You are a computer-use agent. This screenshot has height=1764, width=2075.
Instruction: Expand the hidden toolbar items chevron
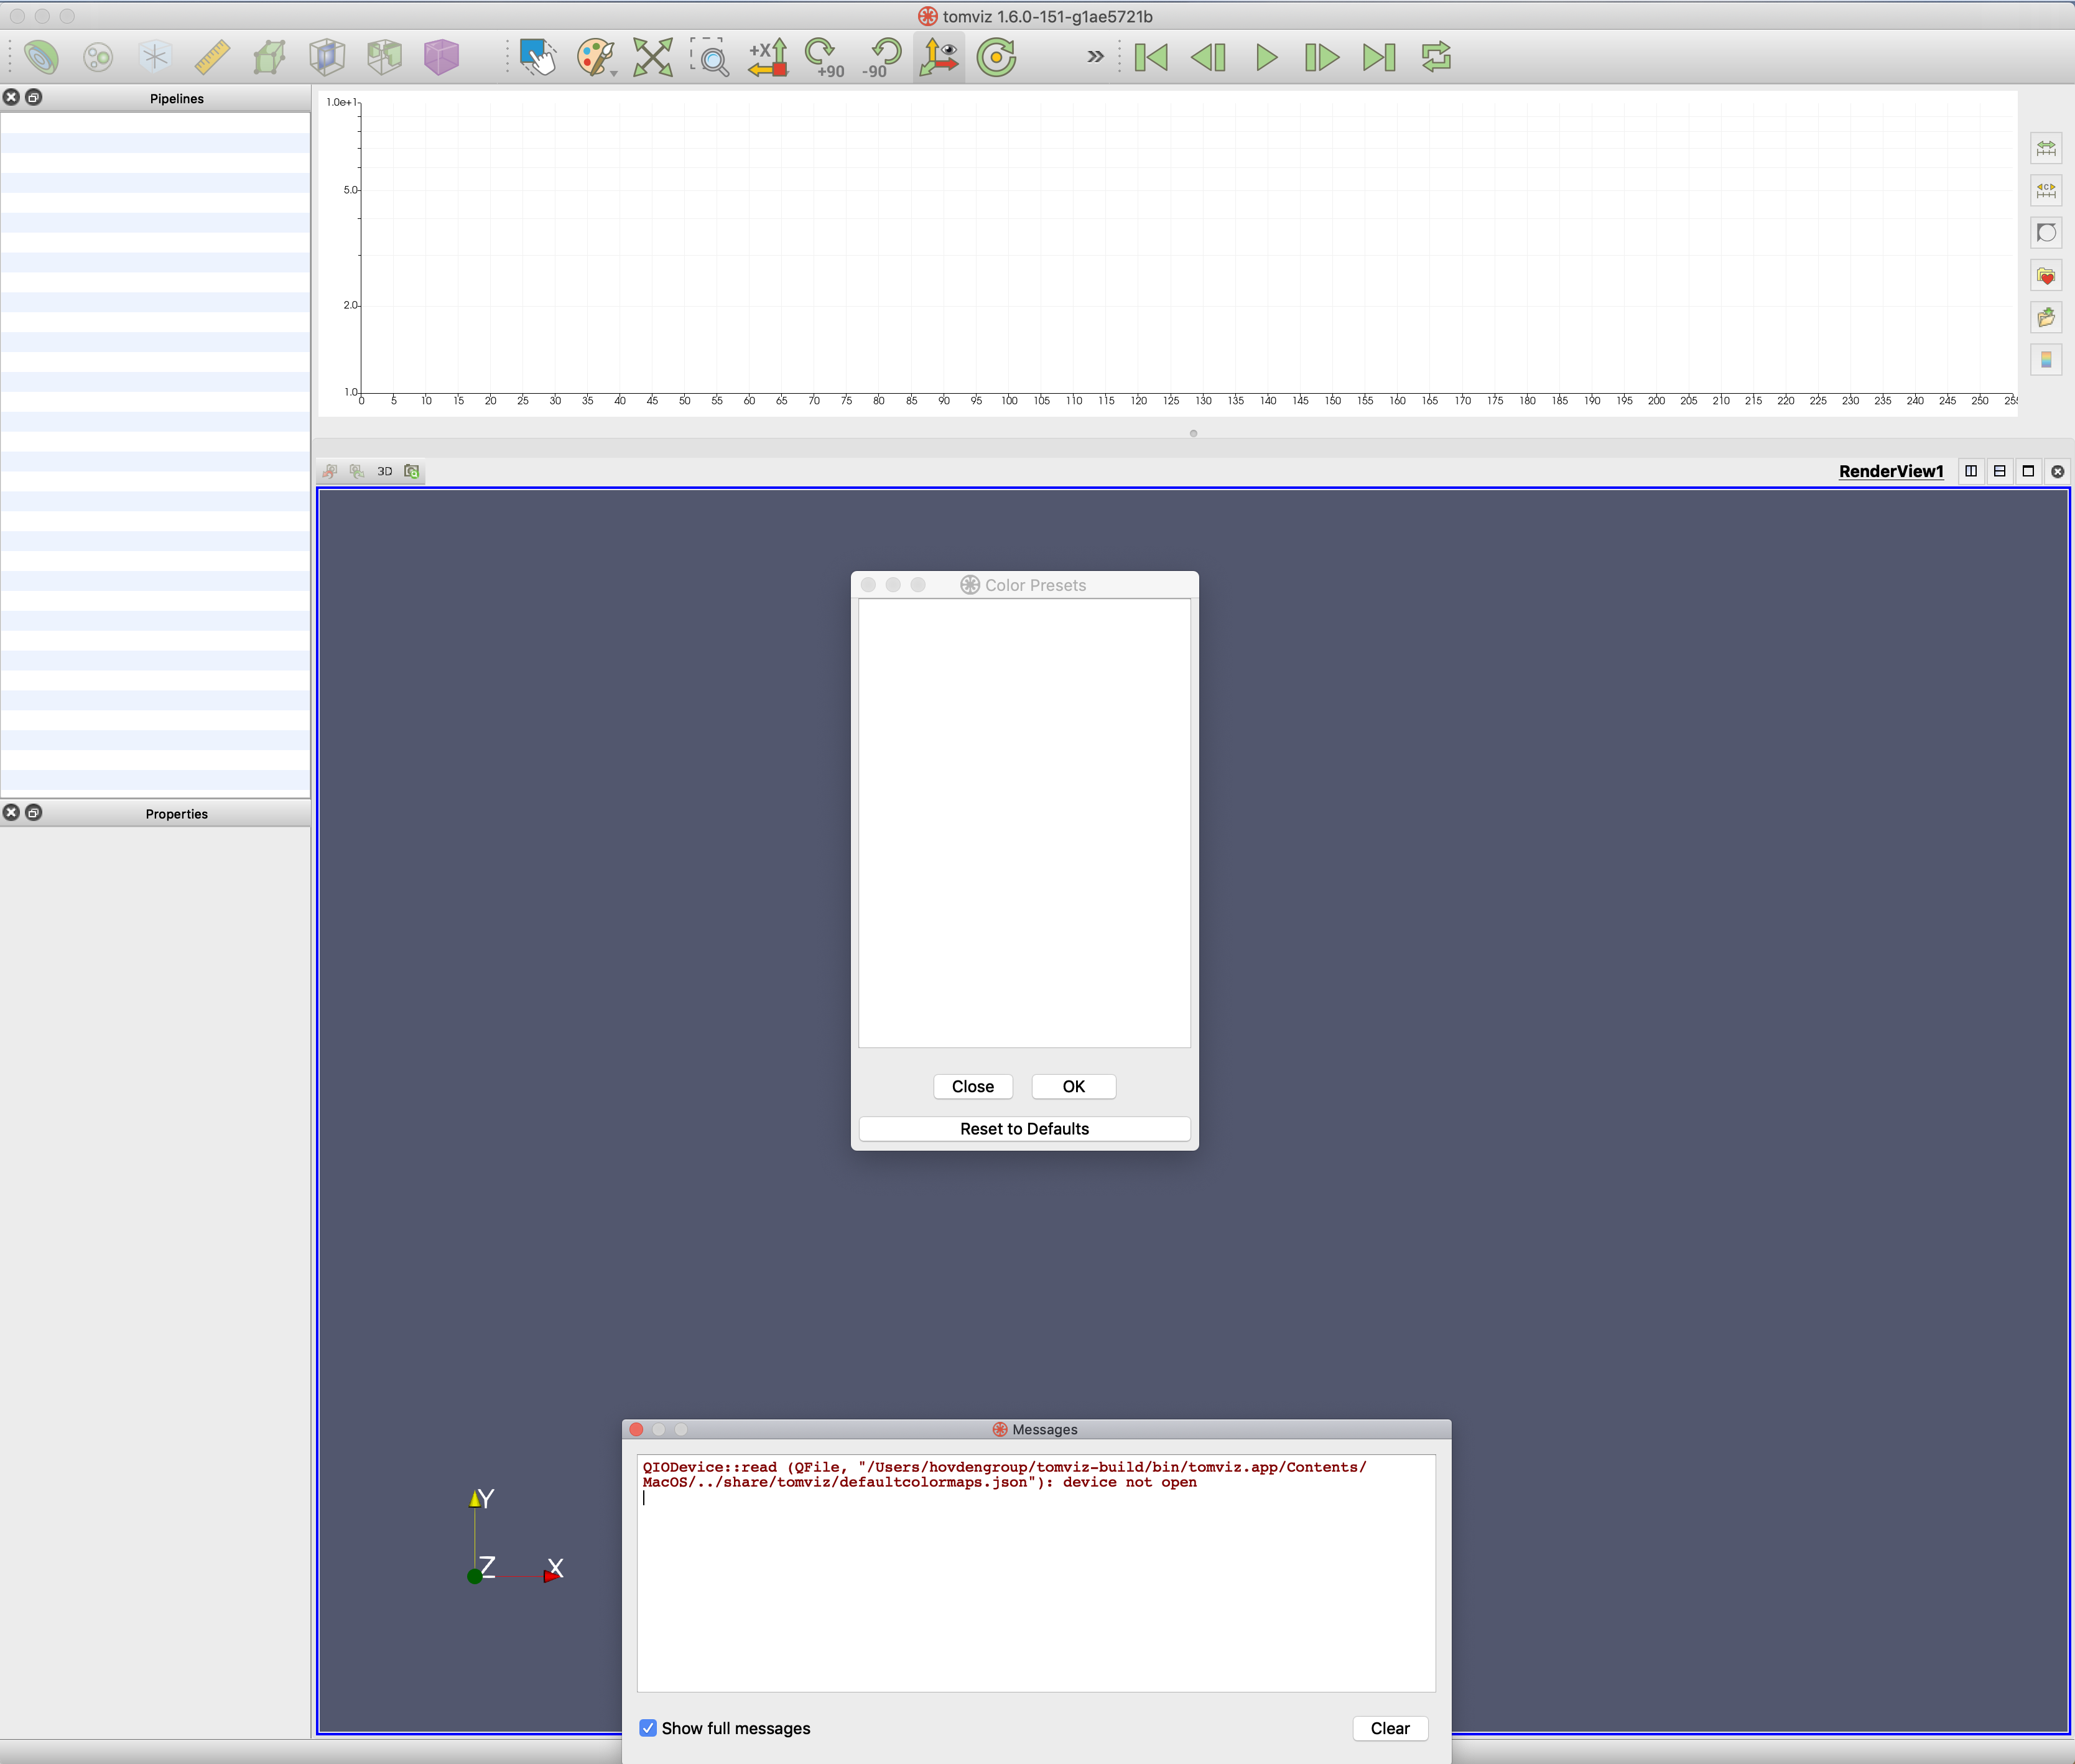click(x=1094, y=57)
